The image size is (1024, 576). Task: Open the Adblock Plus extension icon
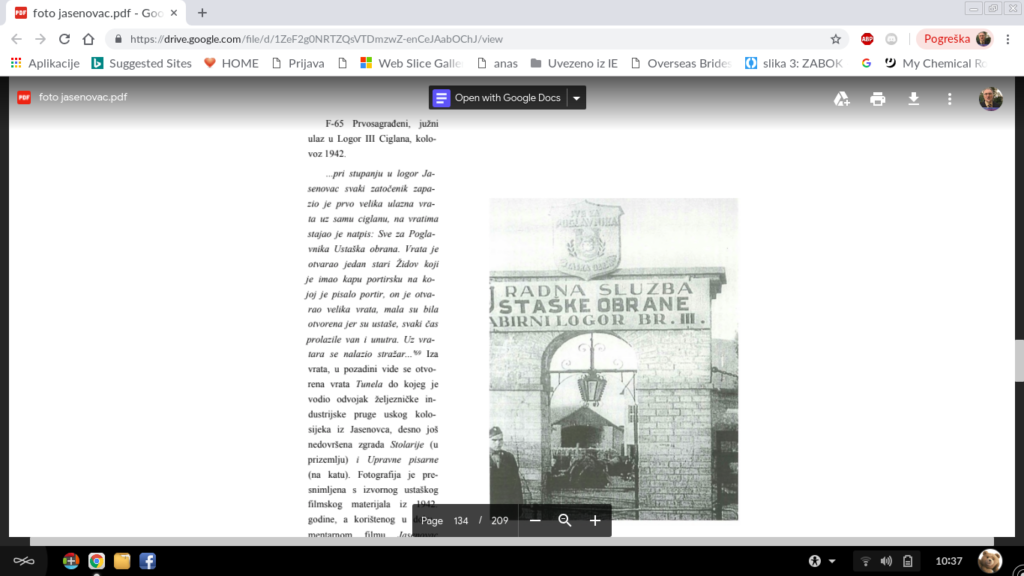tap(867, 39)
